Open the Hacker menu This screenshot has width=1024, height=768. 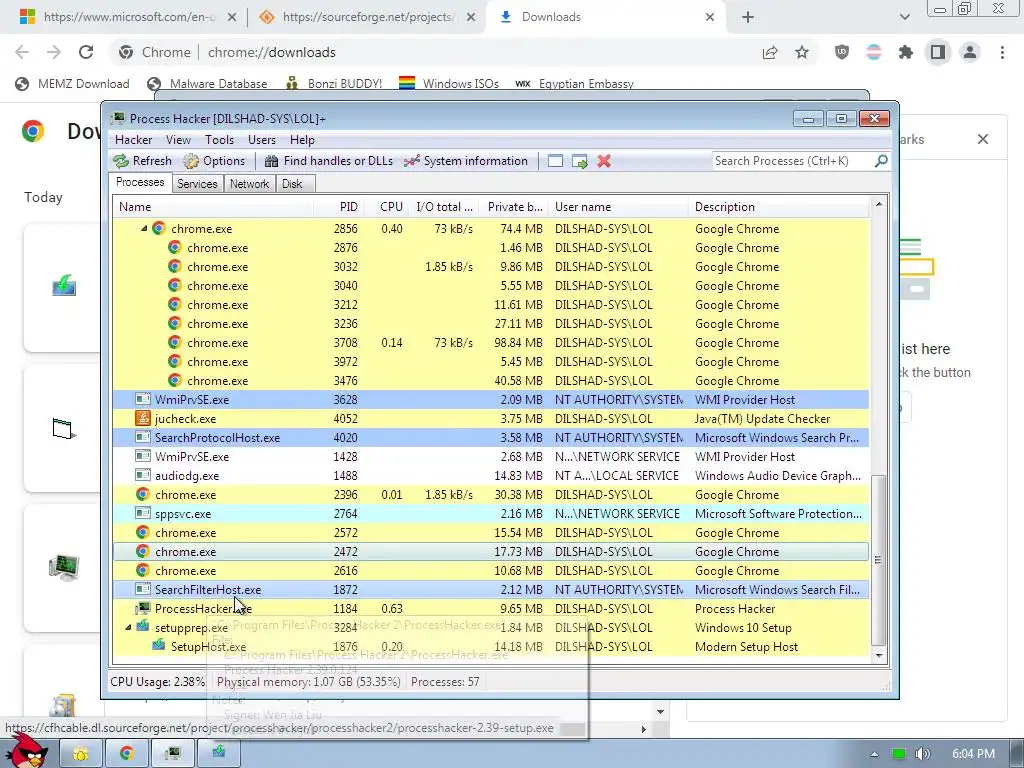133,140
